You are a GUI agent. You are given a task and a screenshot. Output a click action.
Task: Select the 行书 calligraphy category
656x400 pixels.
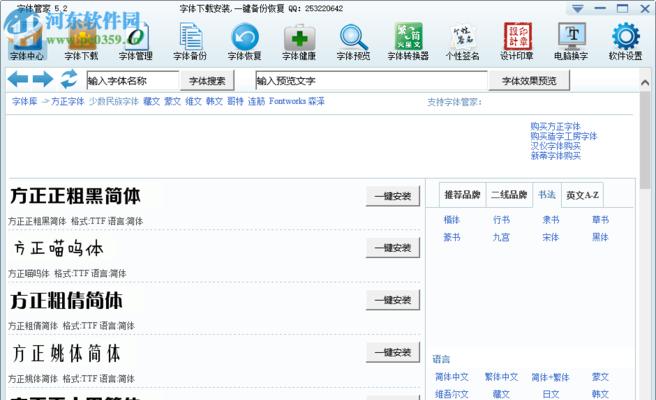point(501,220)
